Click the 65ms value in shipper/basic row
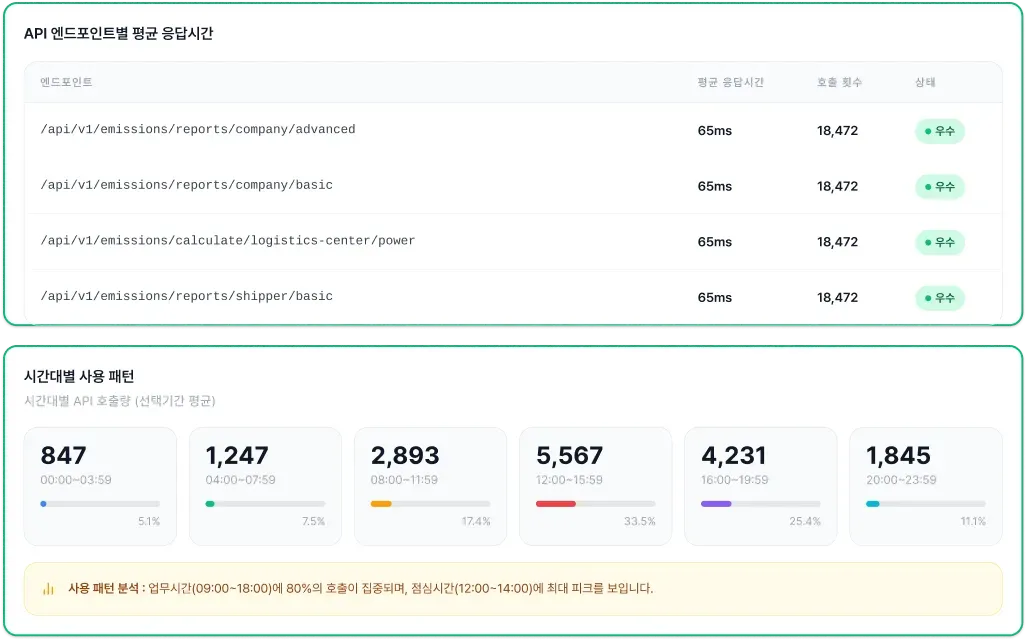 (715, 298)
